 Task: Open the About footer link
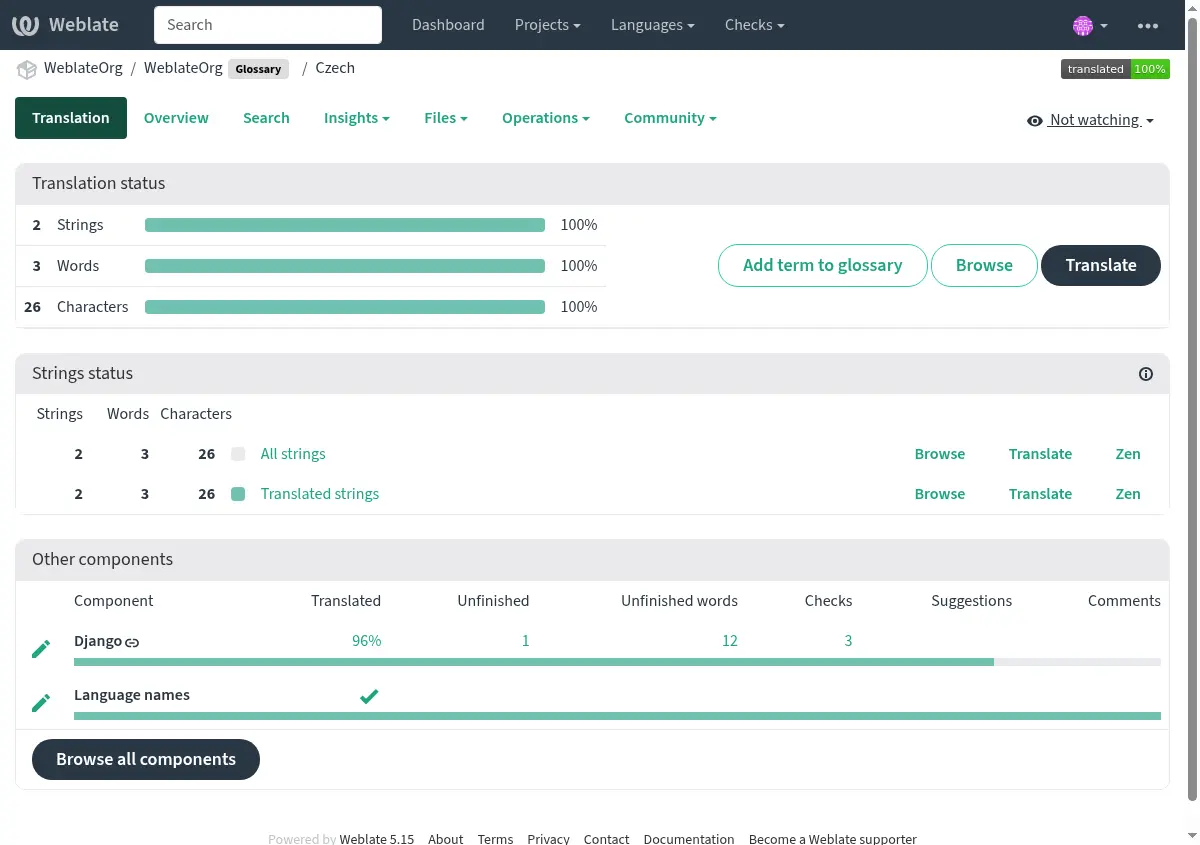[446, 839]
